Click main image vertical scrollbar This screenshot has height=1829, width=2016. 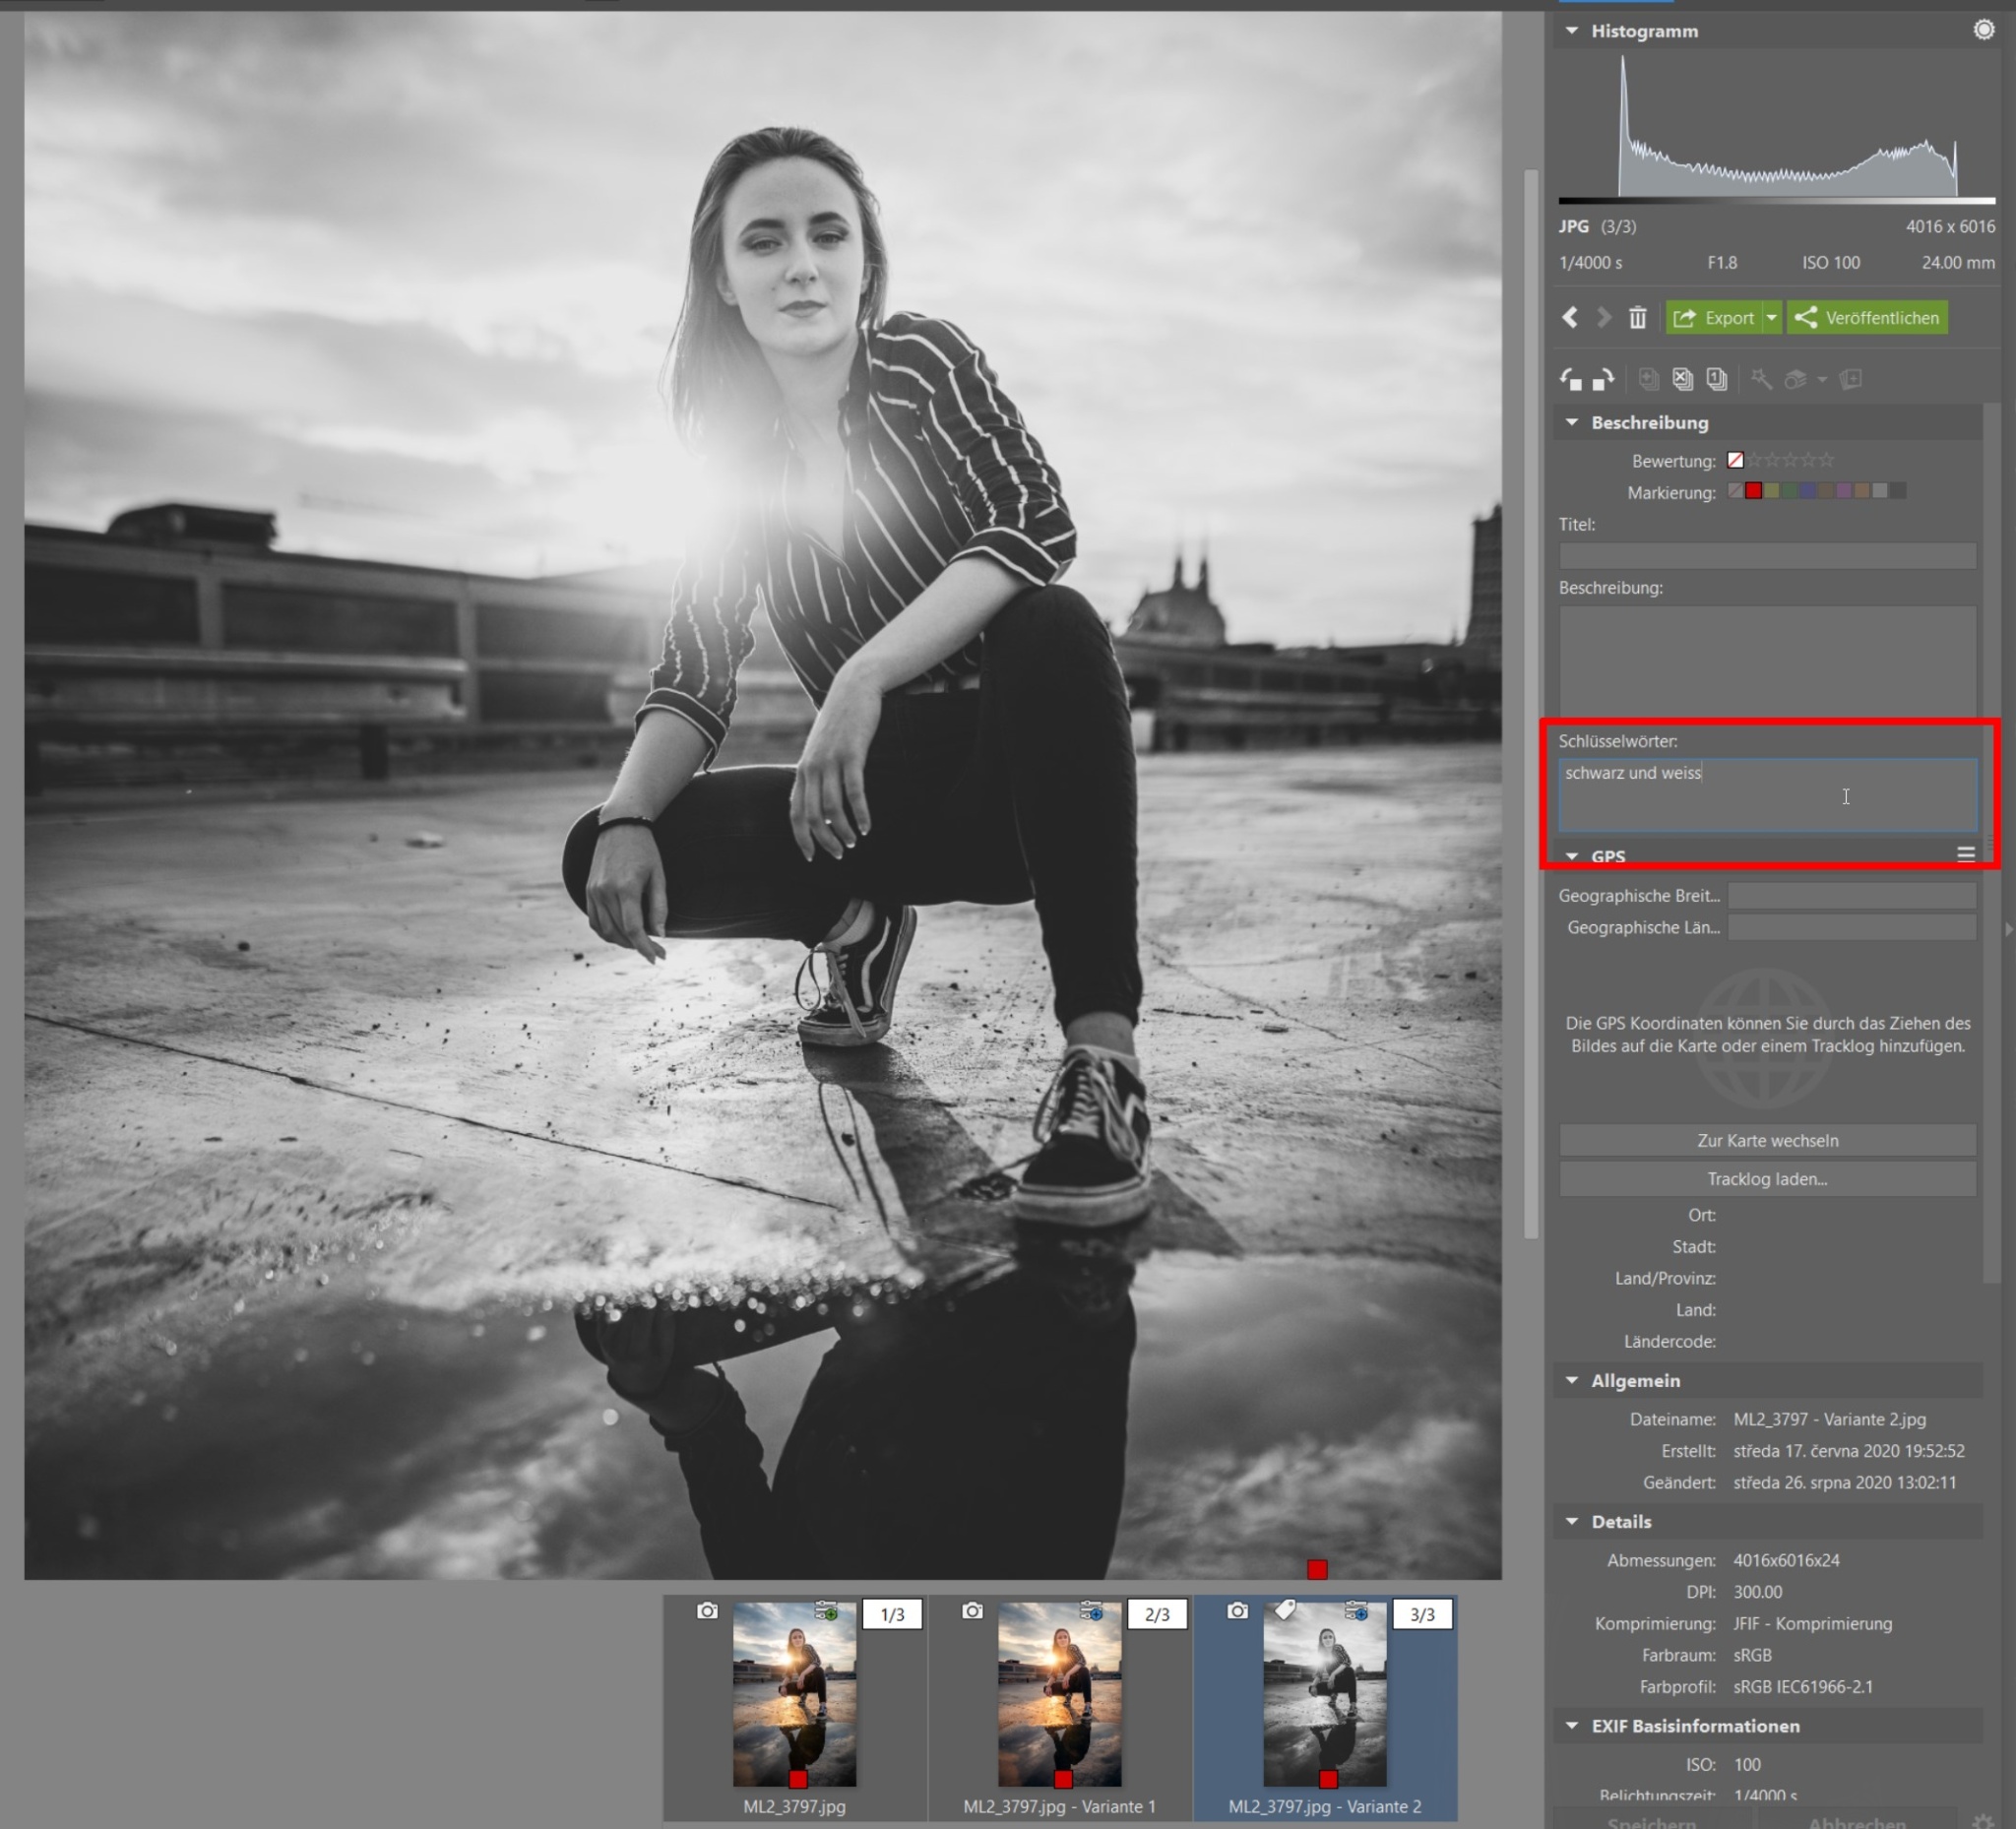1530,704
